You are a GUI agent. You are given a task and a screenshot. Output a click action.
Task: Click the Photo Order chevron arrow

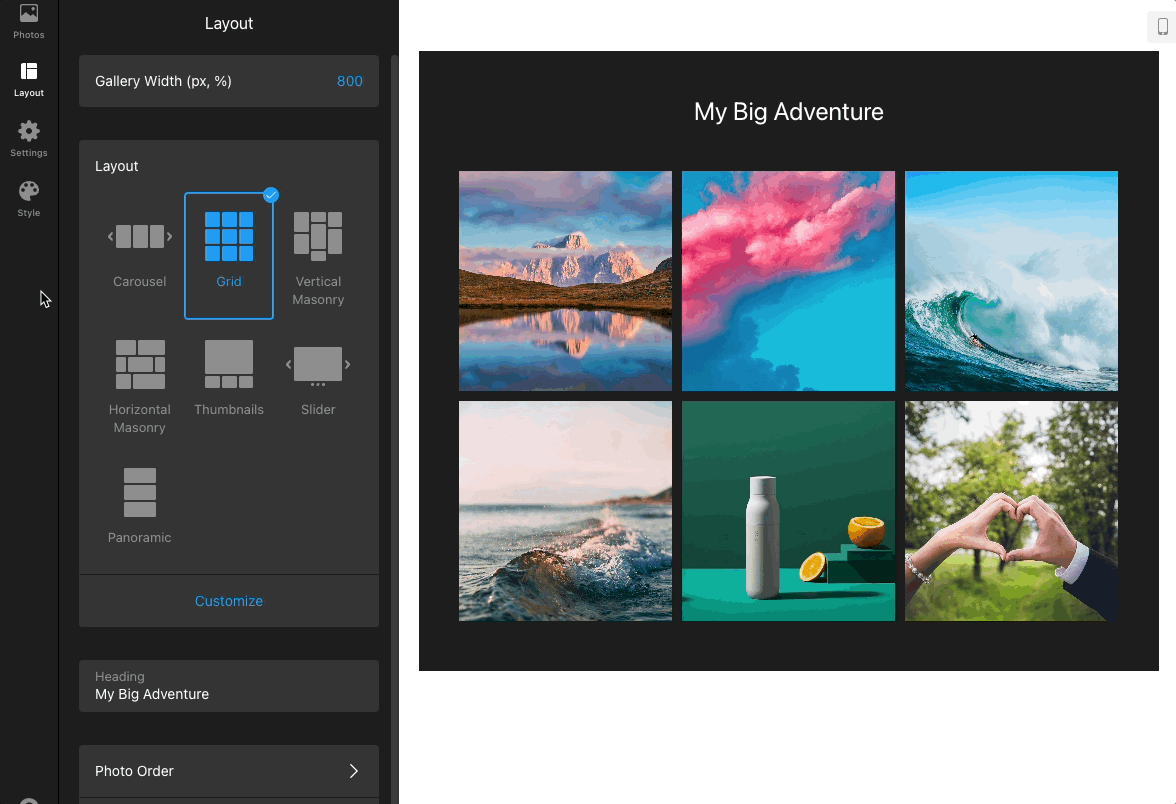click(x=353, y=771)
